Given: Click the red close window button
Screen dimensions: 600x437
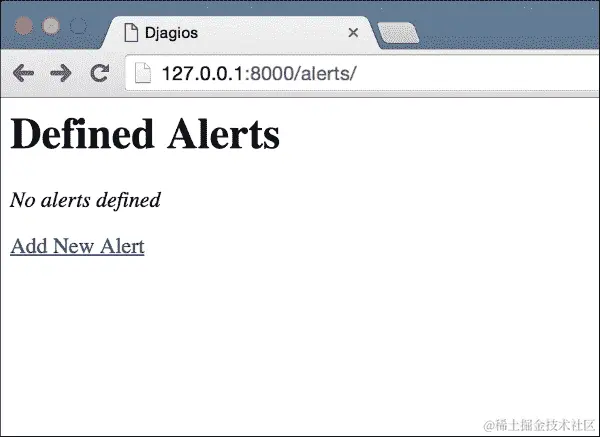Looking at the screenshot, I should pos(24,26).
